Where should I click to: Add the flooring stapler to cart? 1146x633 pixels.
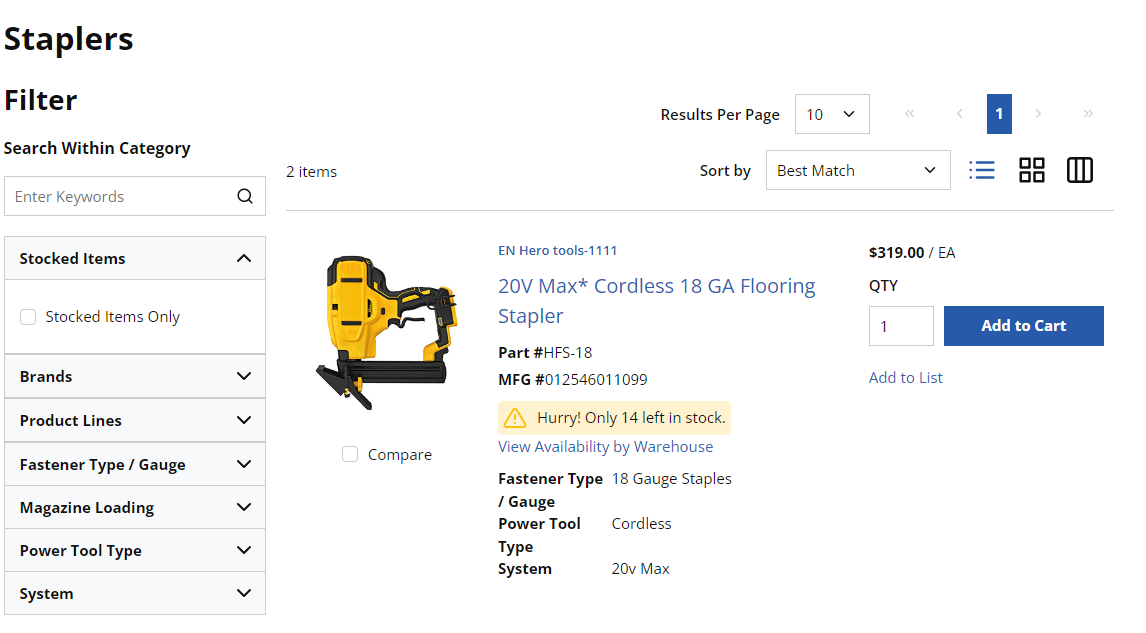point(1023,326)
